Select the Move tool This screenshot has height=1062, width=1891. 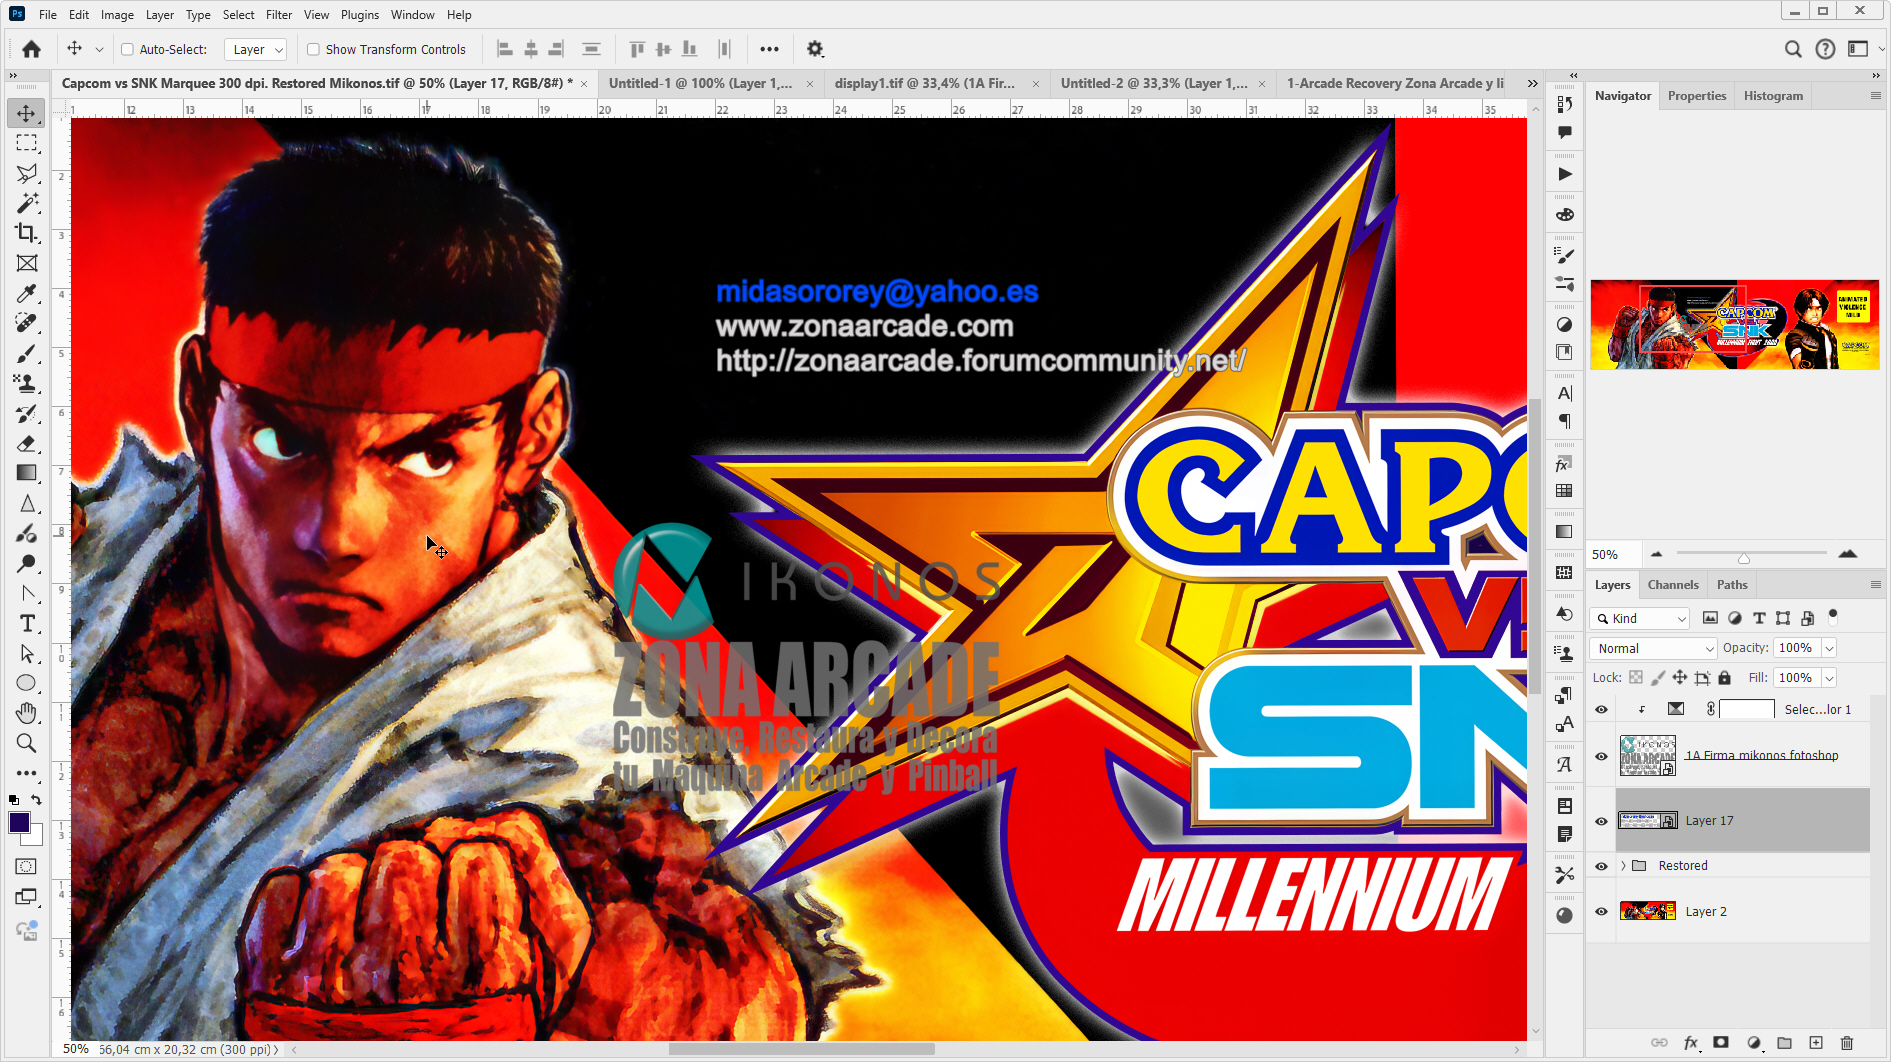[27, 113]
